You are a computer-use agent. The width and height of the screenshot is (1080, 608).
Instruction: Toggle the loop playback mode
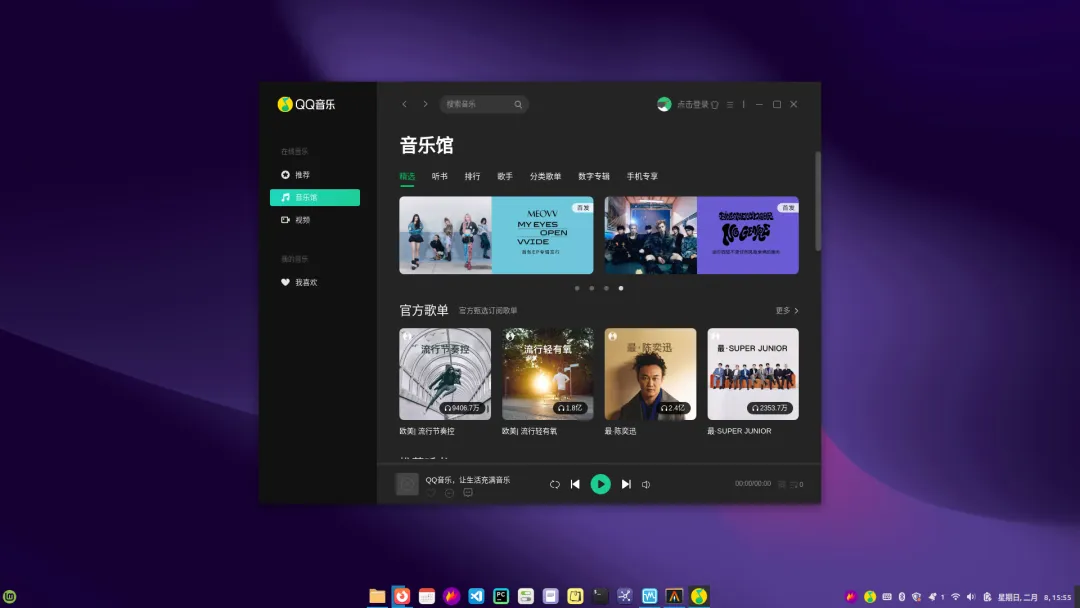coord(554,484)
